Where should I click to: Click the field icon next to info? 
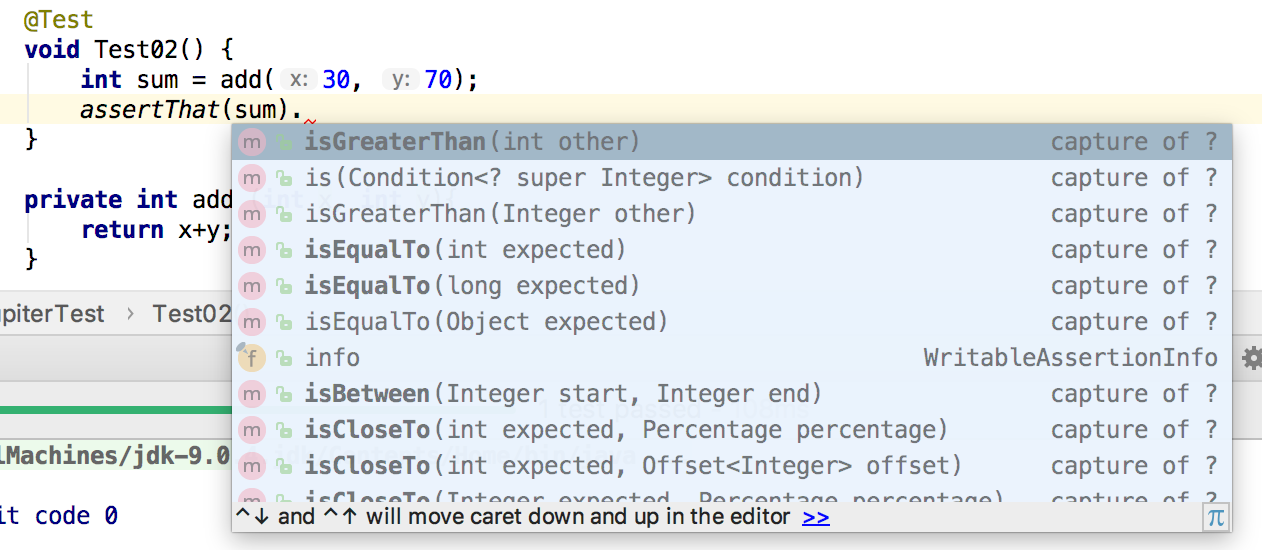[251, 358]
